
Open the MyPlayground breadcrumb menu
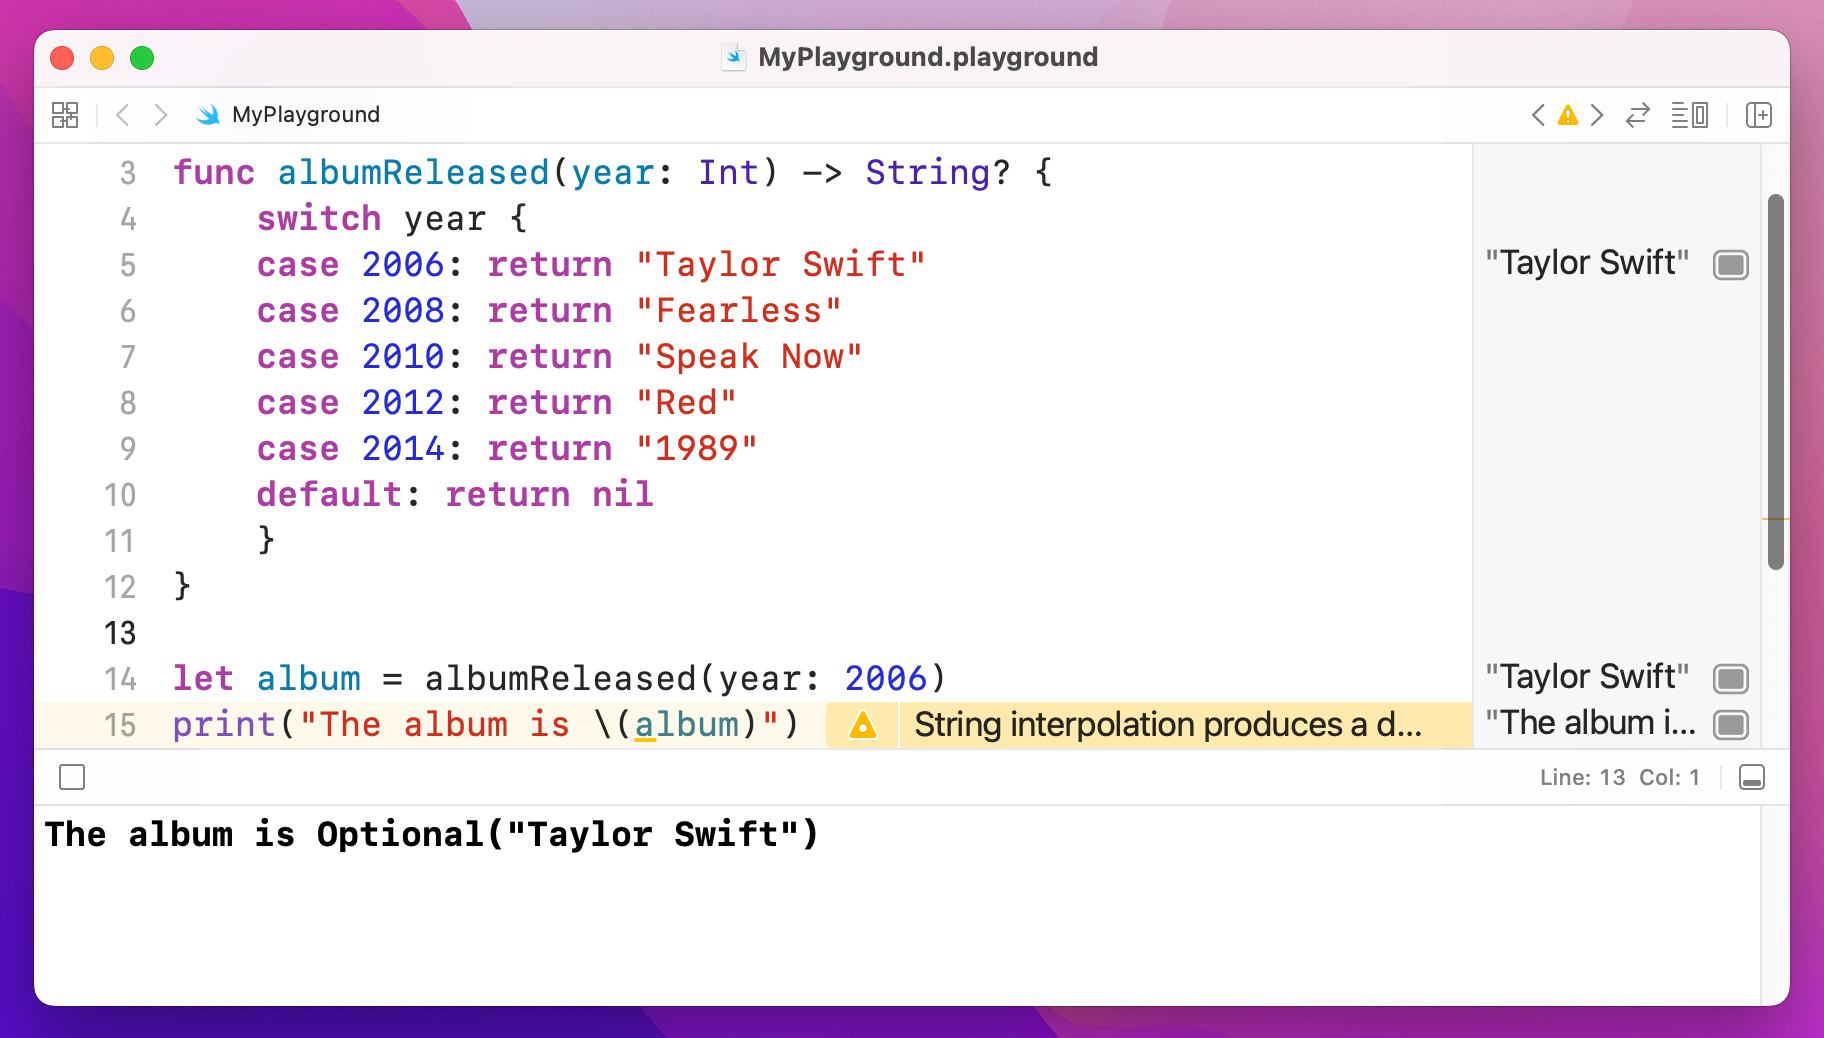click(x=304, y=114)
